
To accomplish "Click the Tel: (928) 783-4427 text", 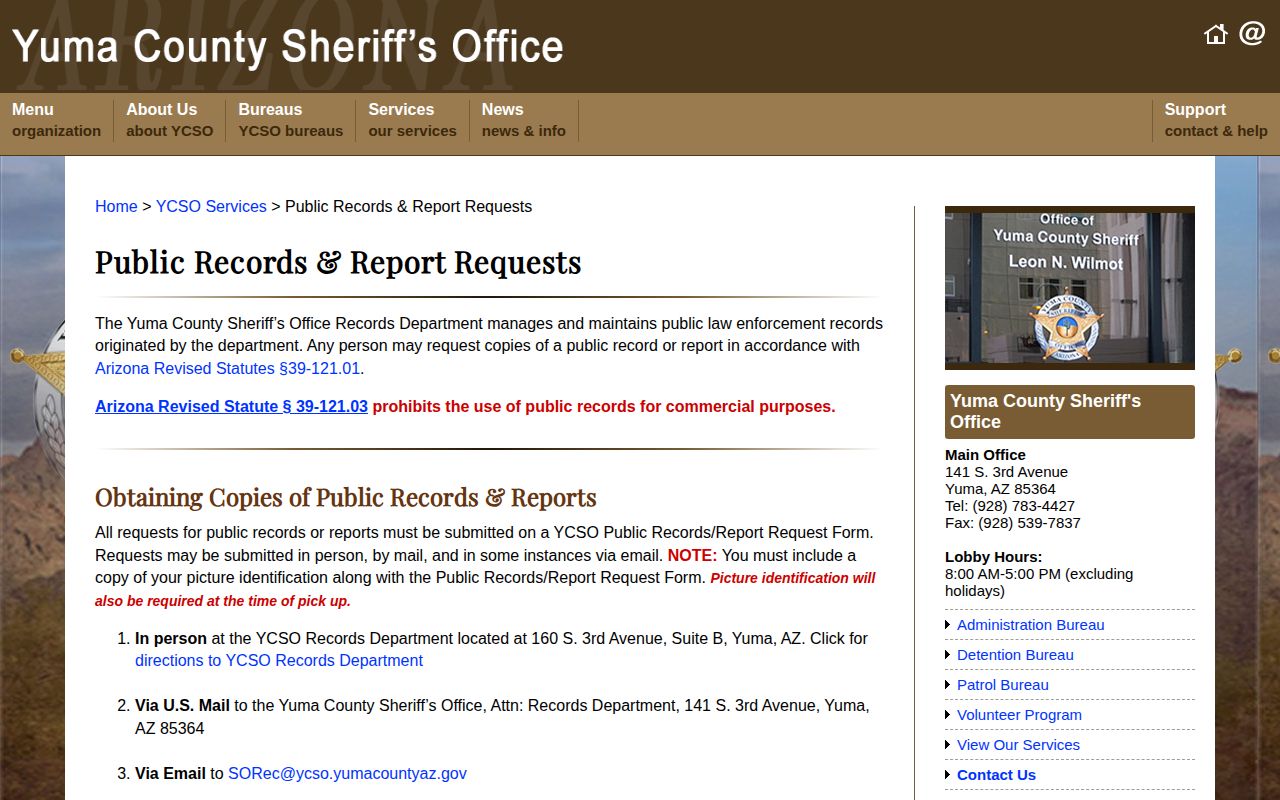I will coord(1010,506).
